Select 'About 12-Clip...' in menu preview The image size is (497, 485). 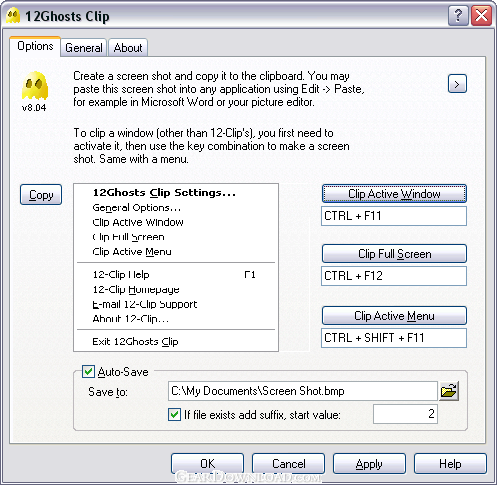(131, 319)
